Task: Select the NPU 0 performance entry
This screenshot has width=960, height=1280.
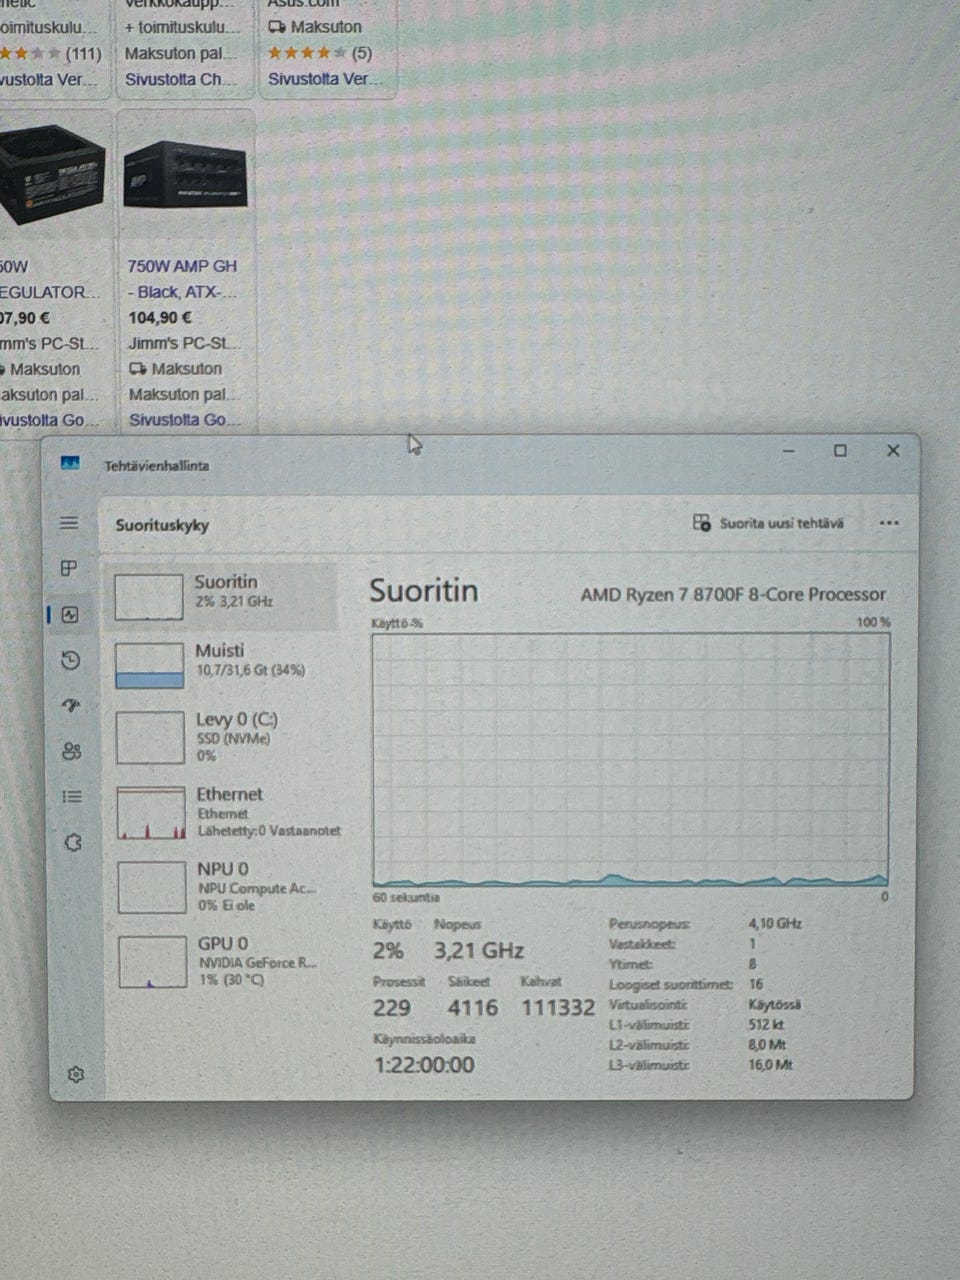Action: click(x=226, y=887)
